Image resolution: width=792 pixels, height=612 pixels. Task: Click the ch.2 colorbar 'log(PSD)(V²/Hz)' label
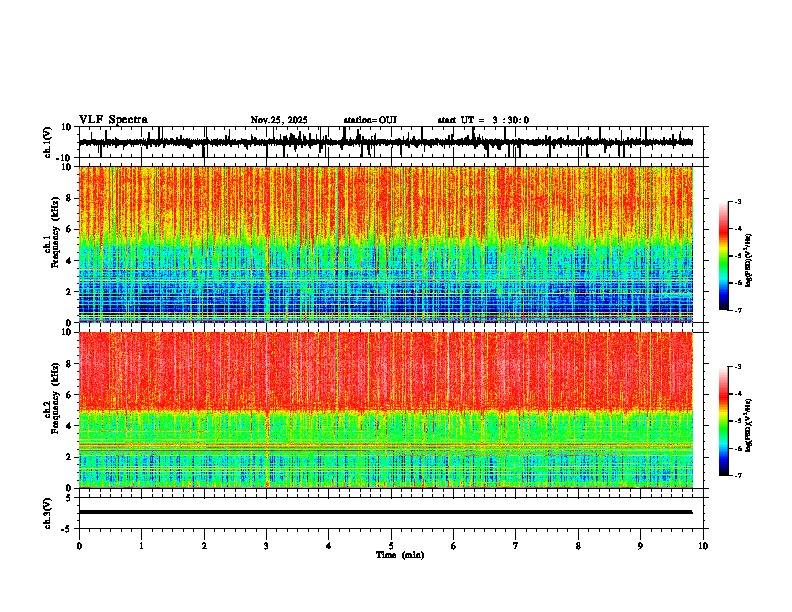click(x=749, y=424)
